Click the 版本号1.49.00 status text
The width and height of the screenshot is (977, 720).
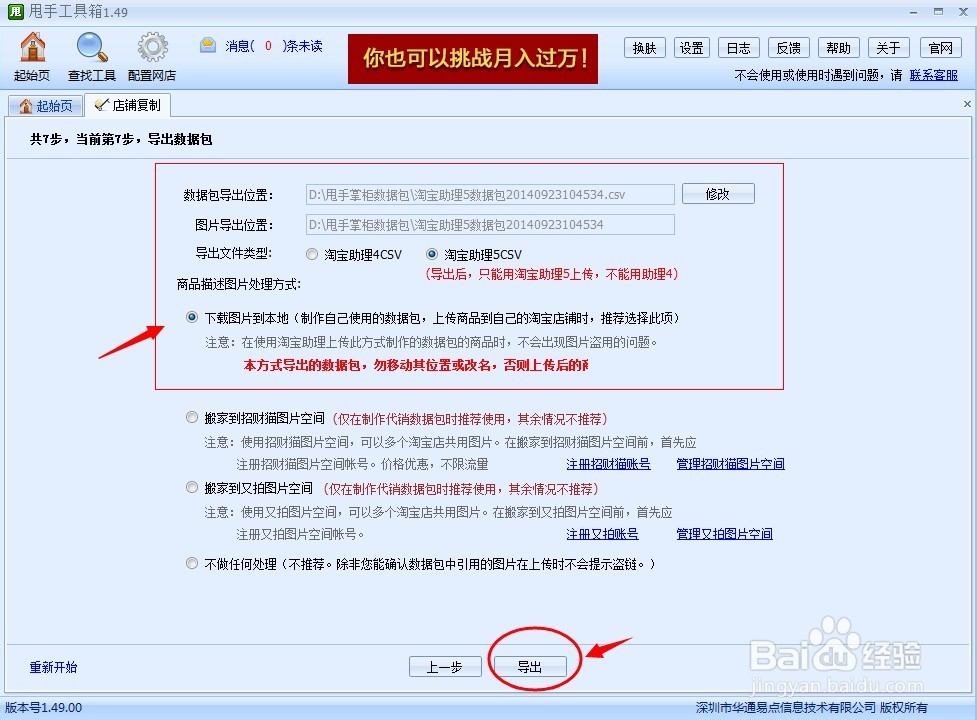(44, 708)
